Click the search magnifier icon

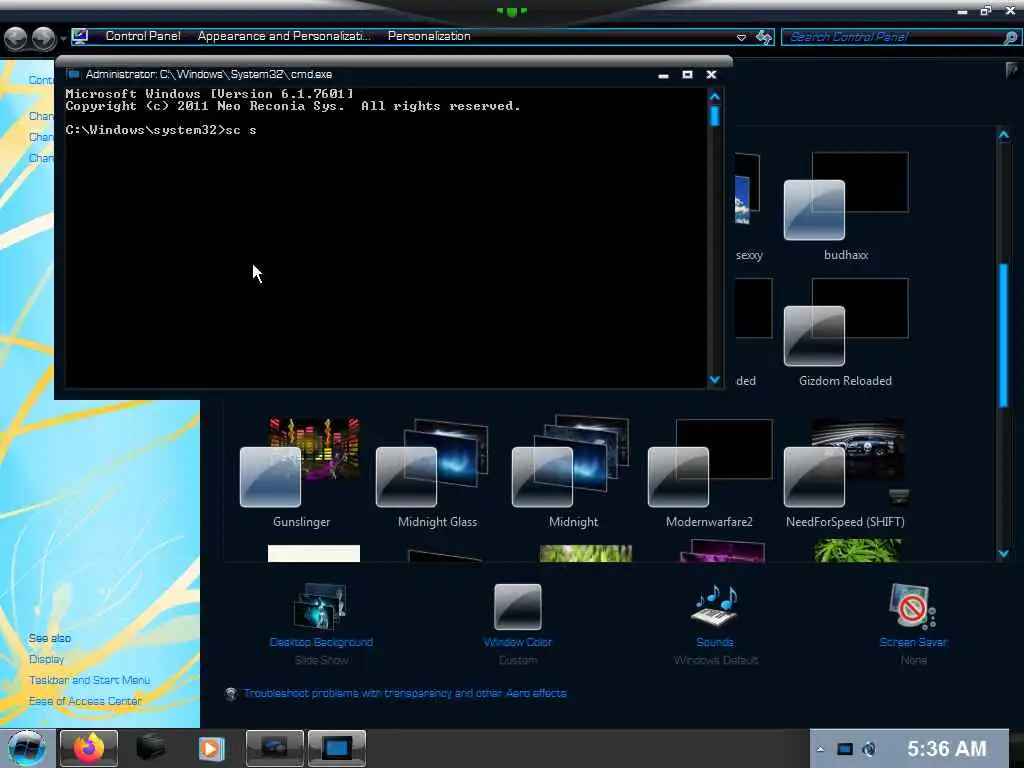1010,37
